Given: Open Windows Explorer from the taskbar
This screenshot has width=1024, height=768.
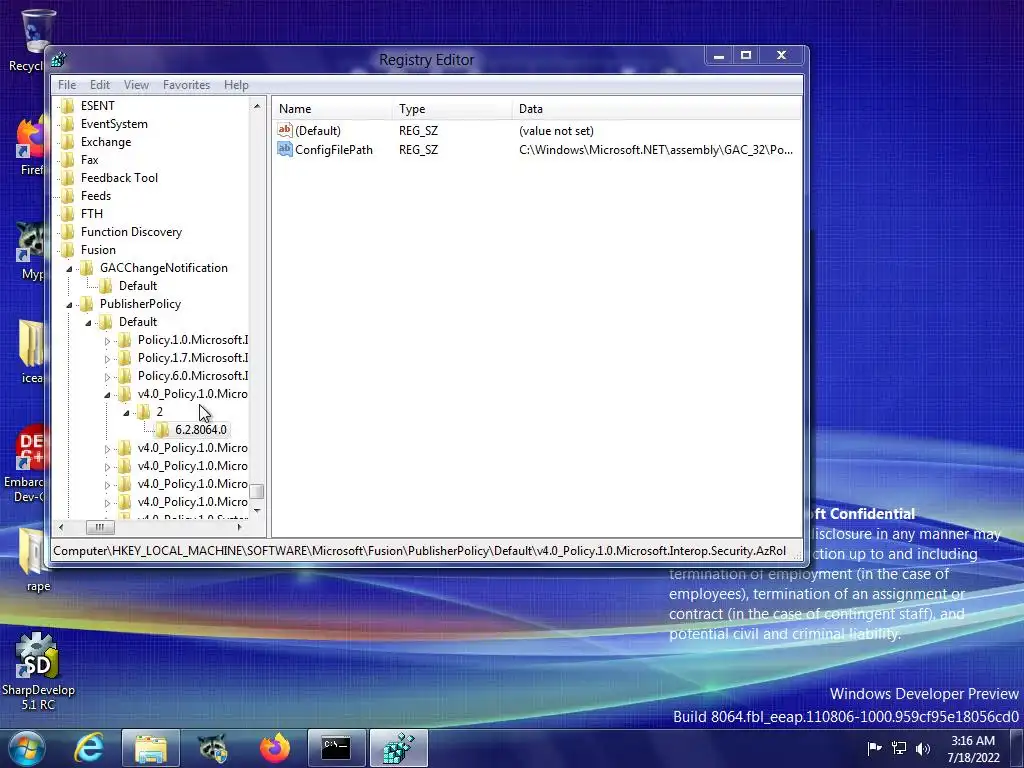Looking at the screenshot, I should pos(150,748).
